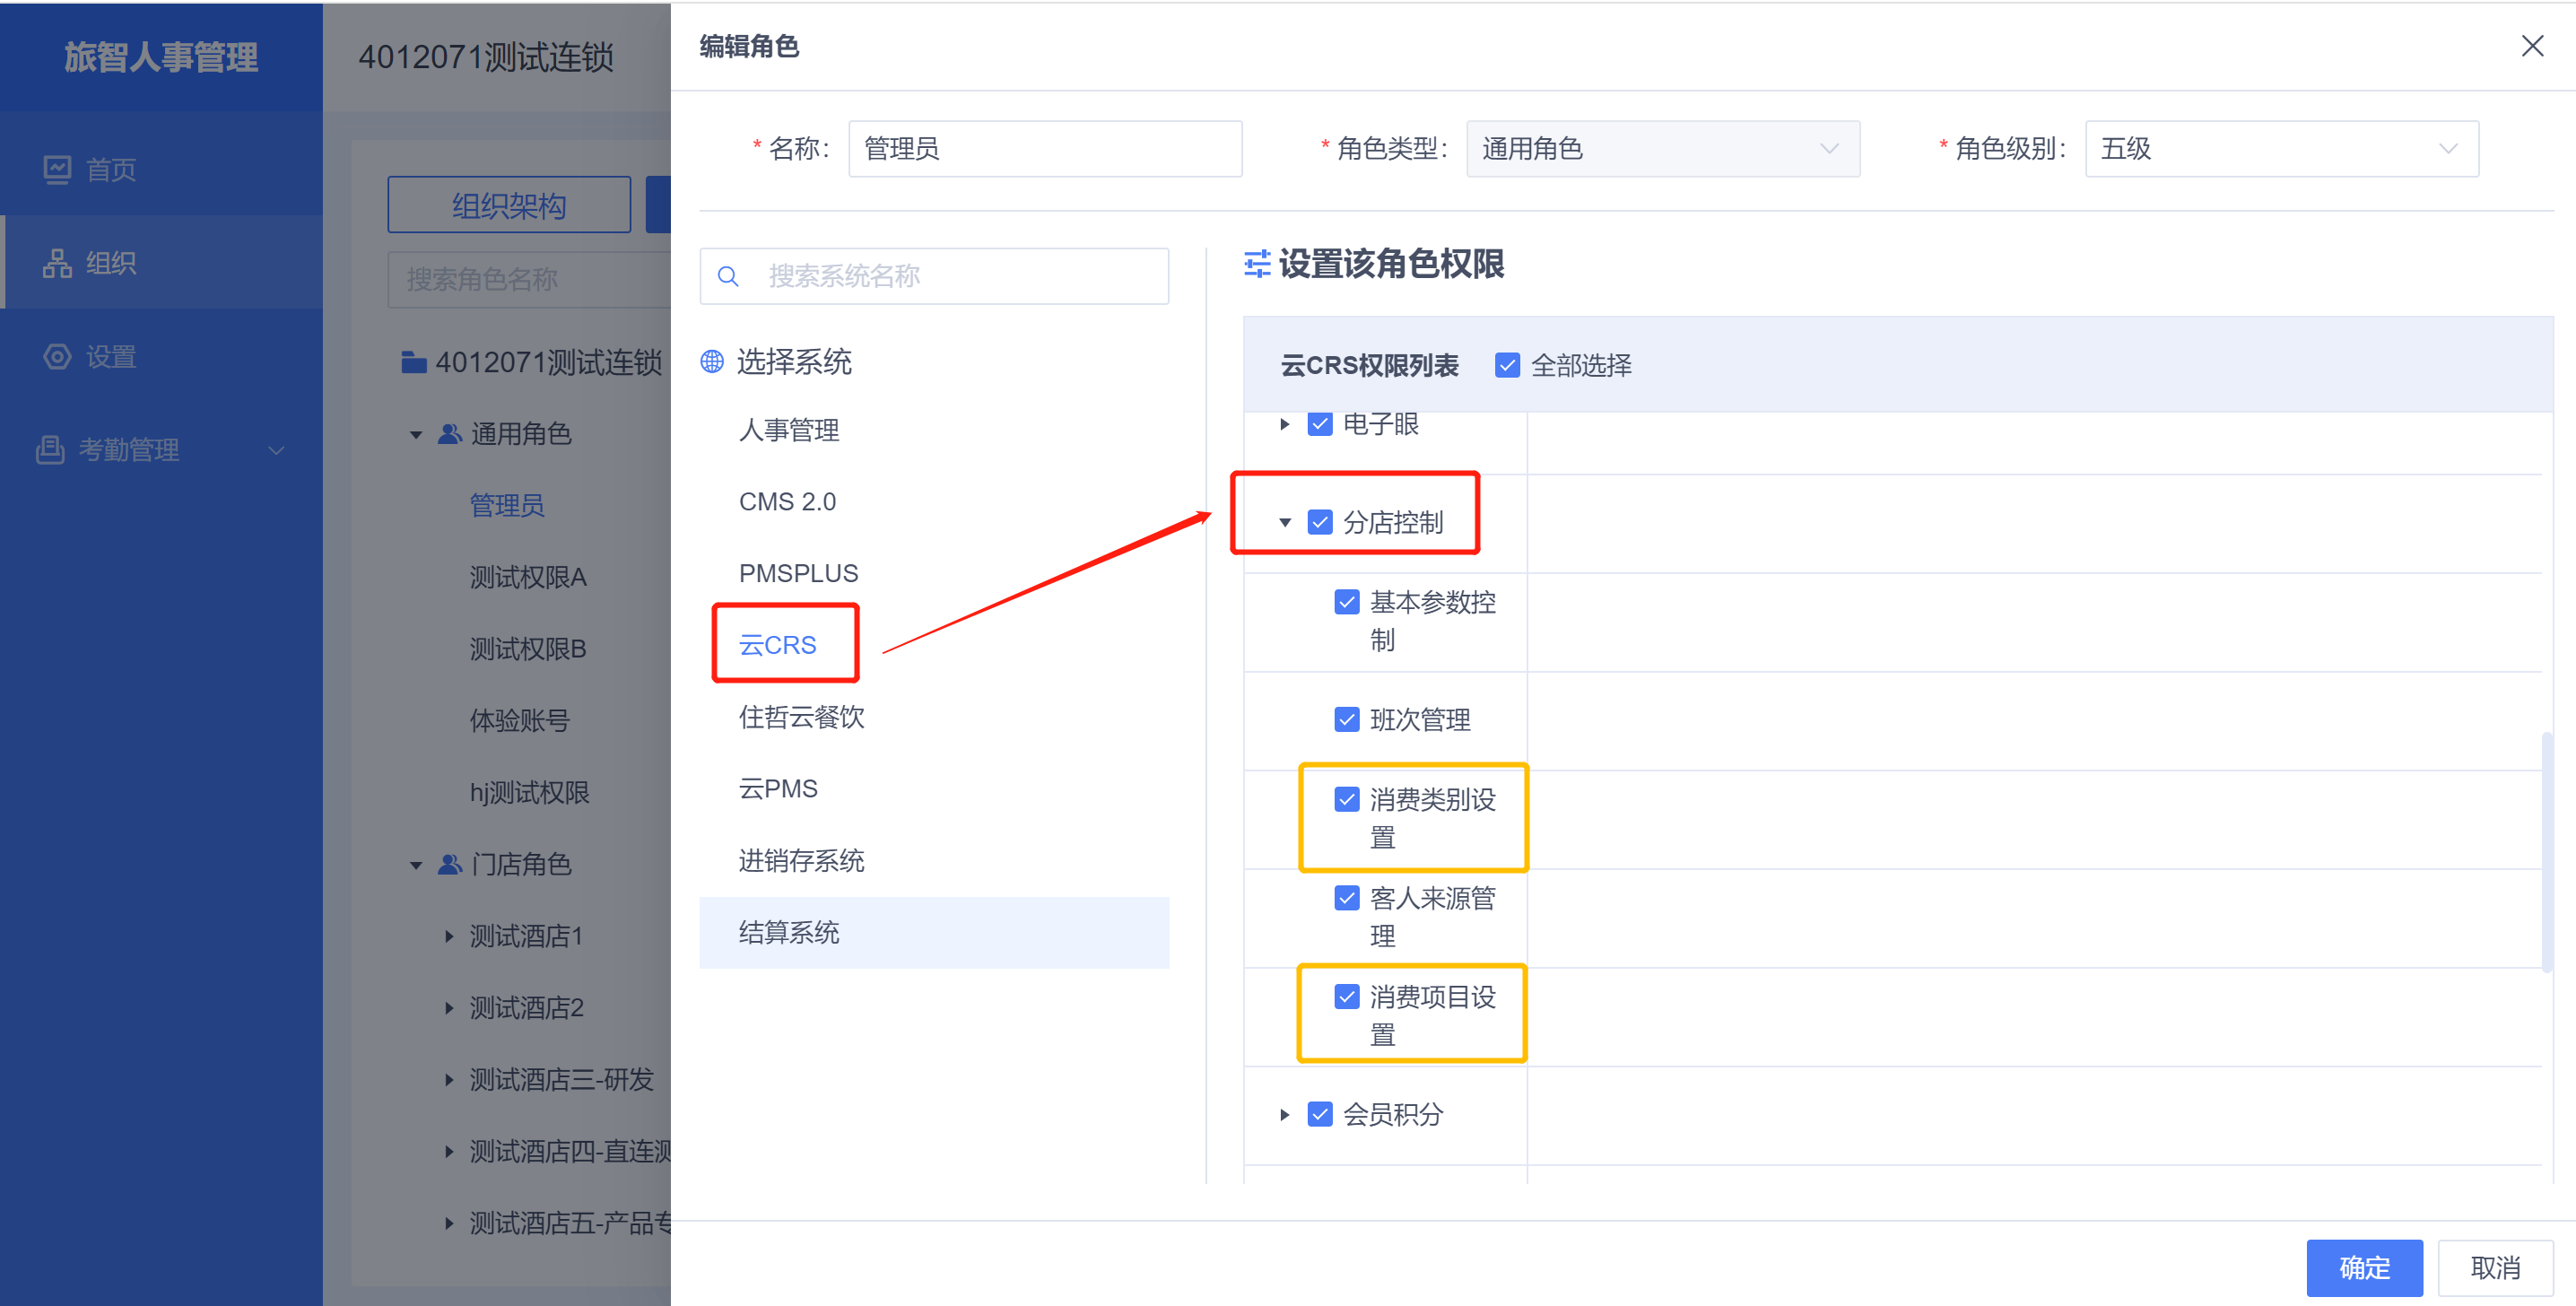Click the 取消 cancel button
2576x1306 pixels.
pyautogui.click(x=2495, y=1267)
